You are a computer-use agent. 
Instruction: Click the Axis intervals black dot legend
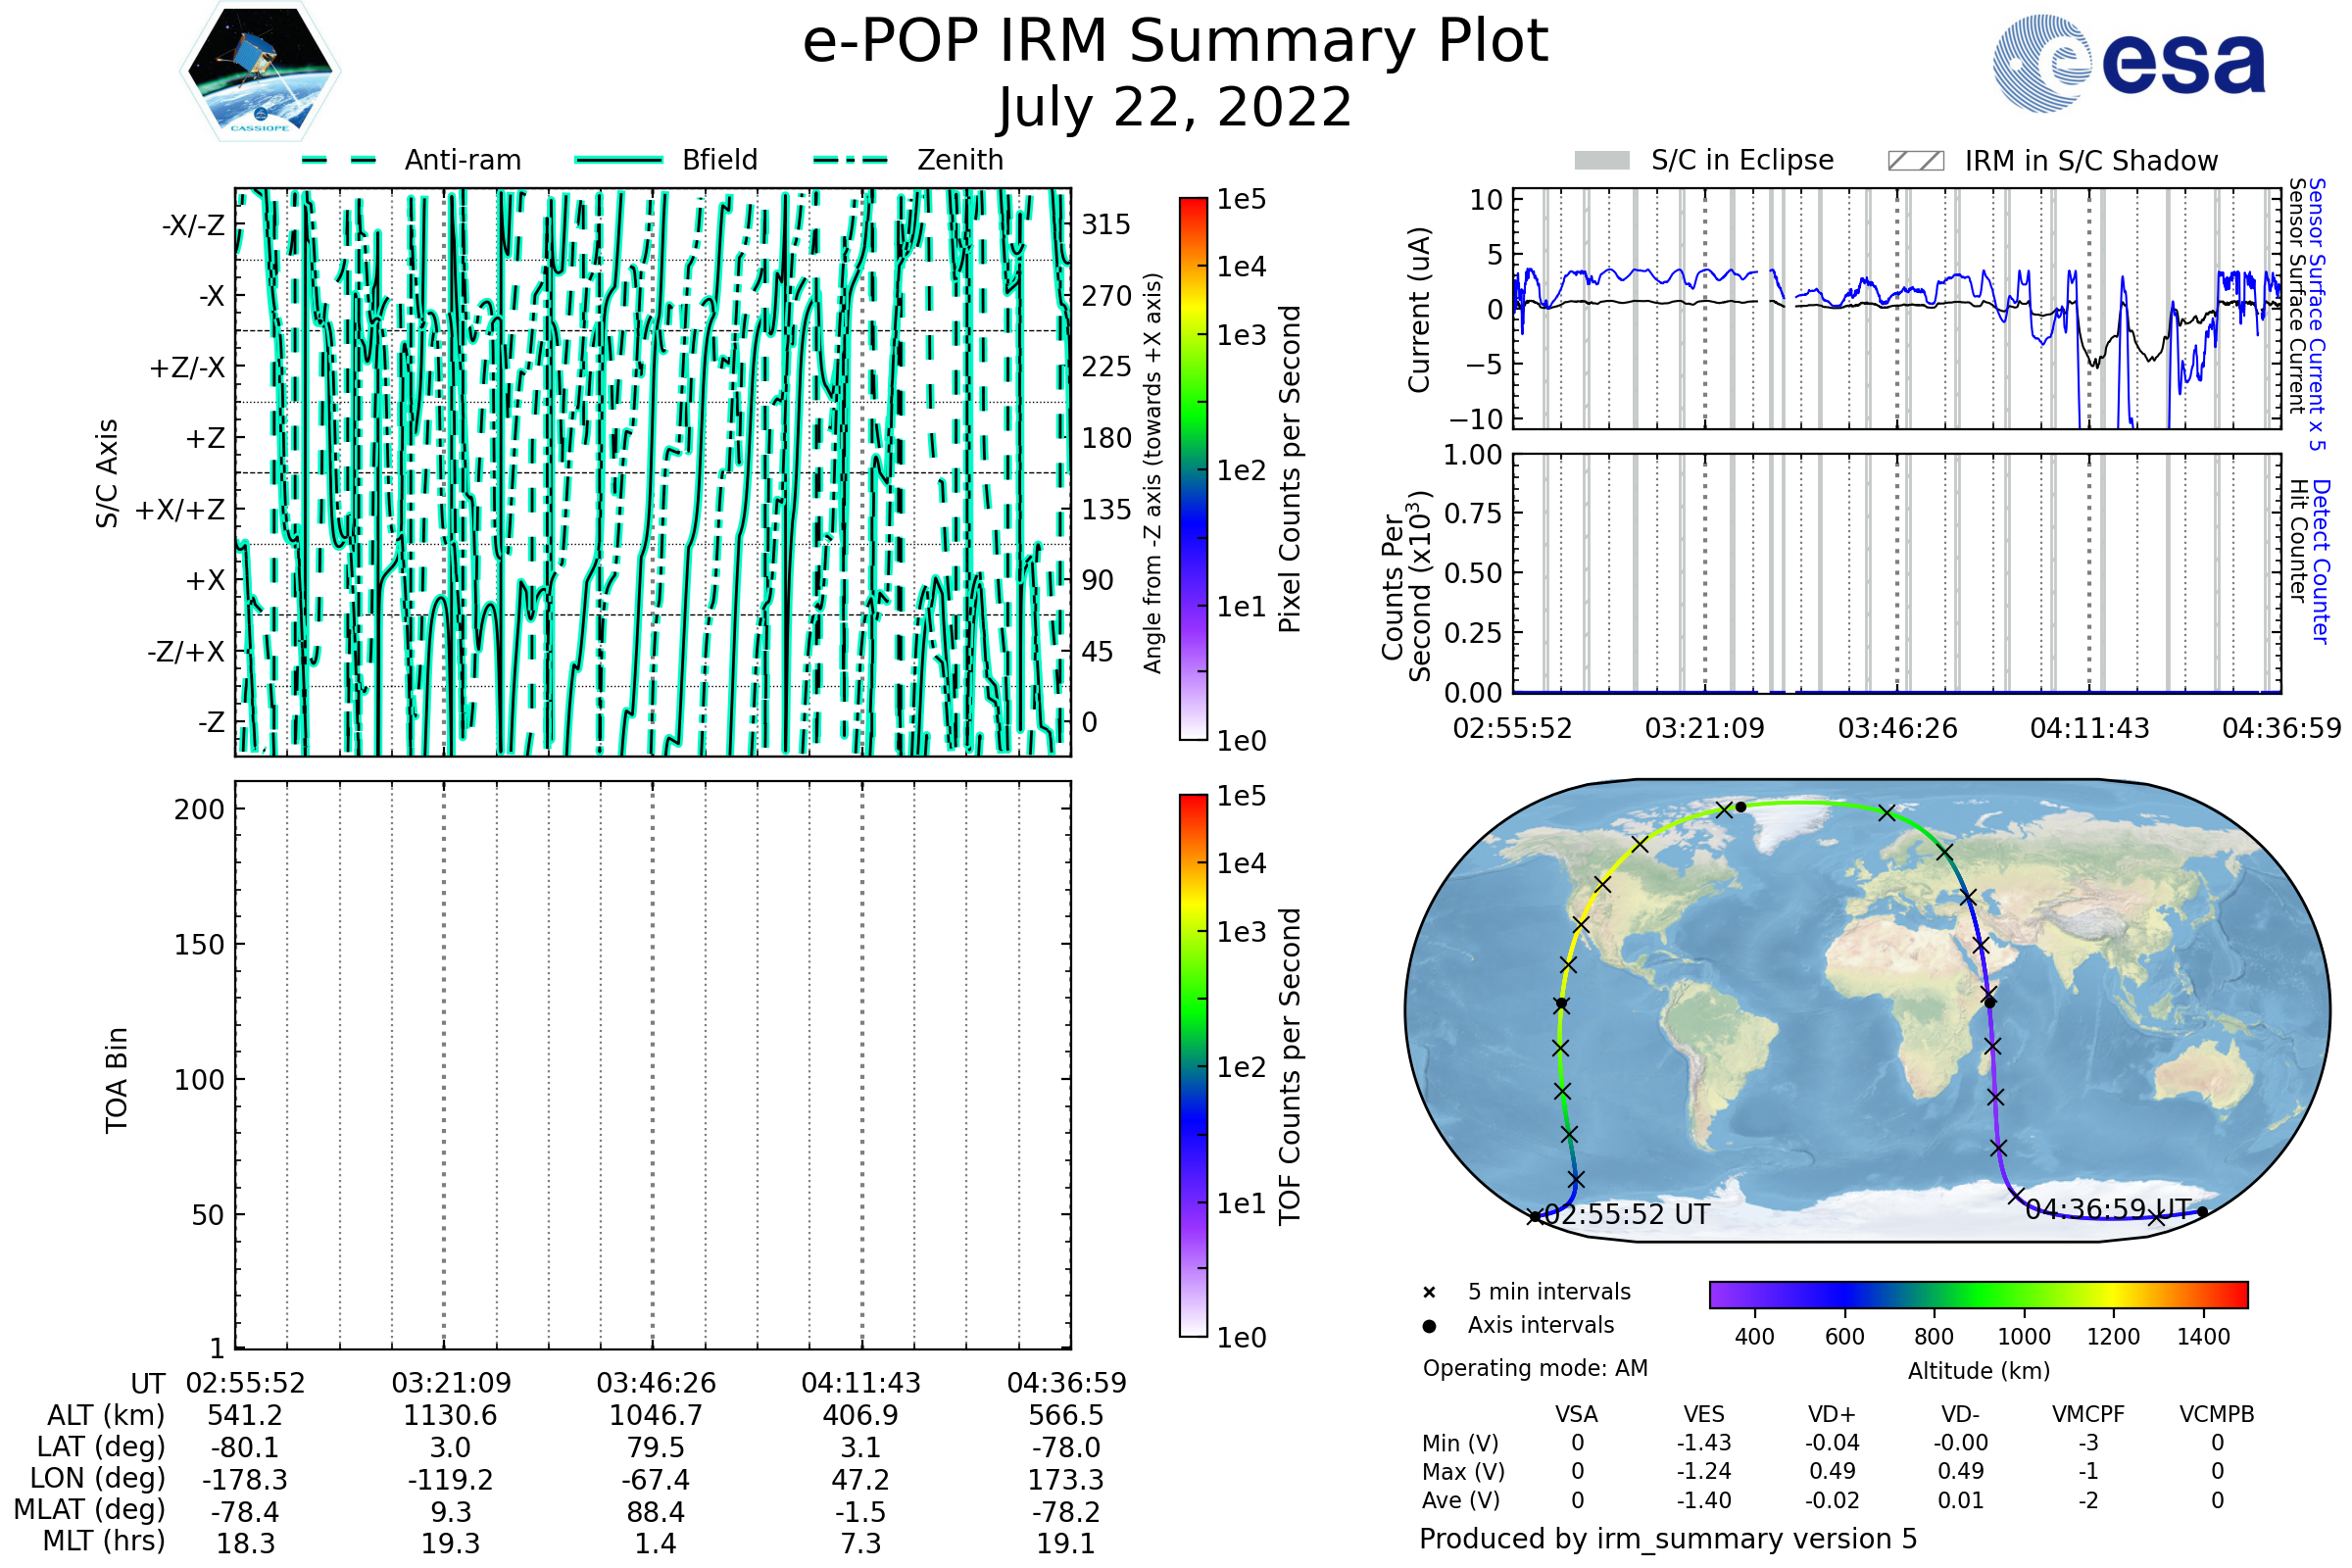[x=1429, y=1326]
